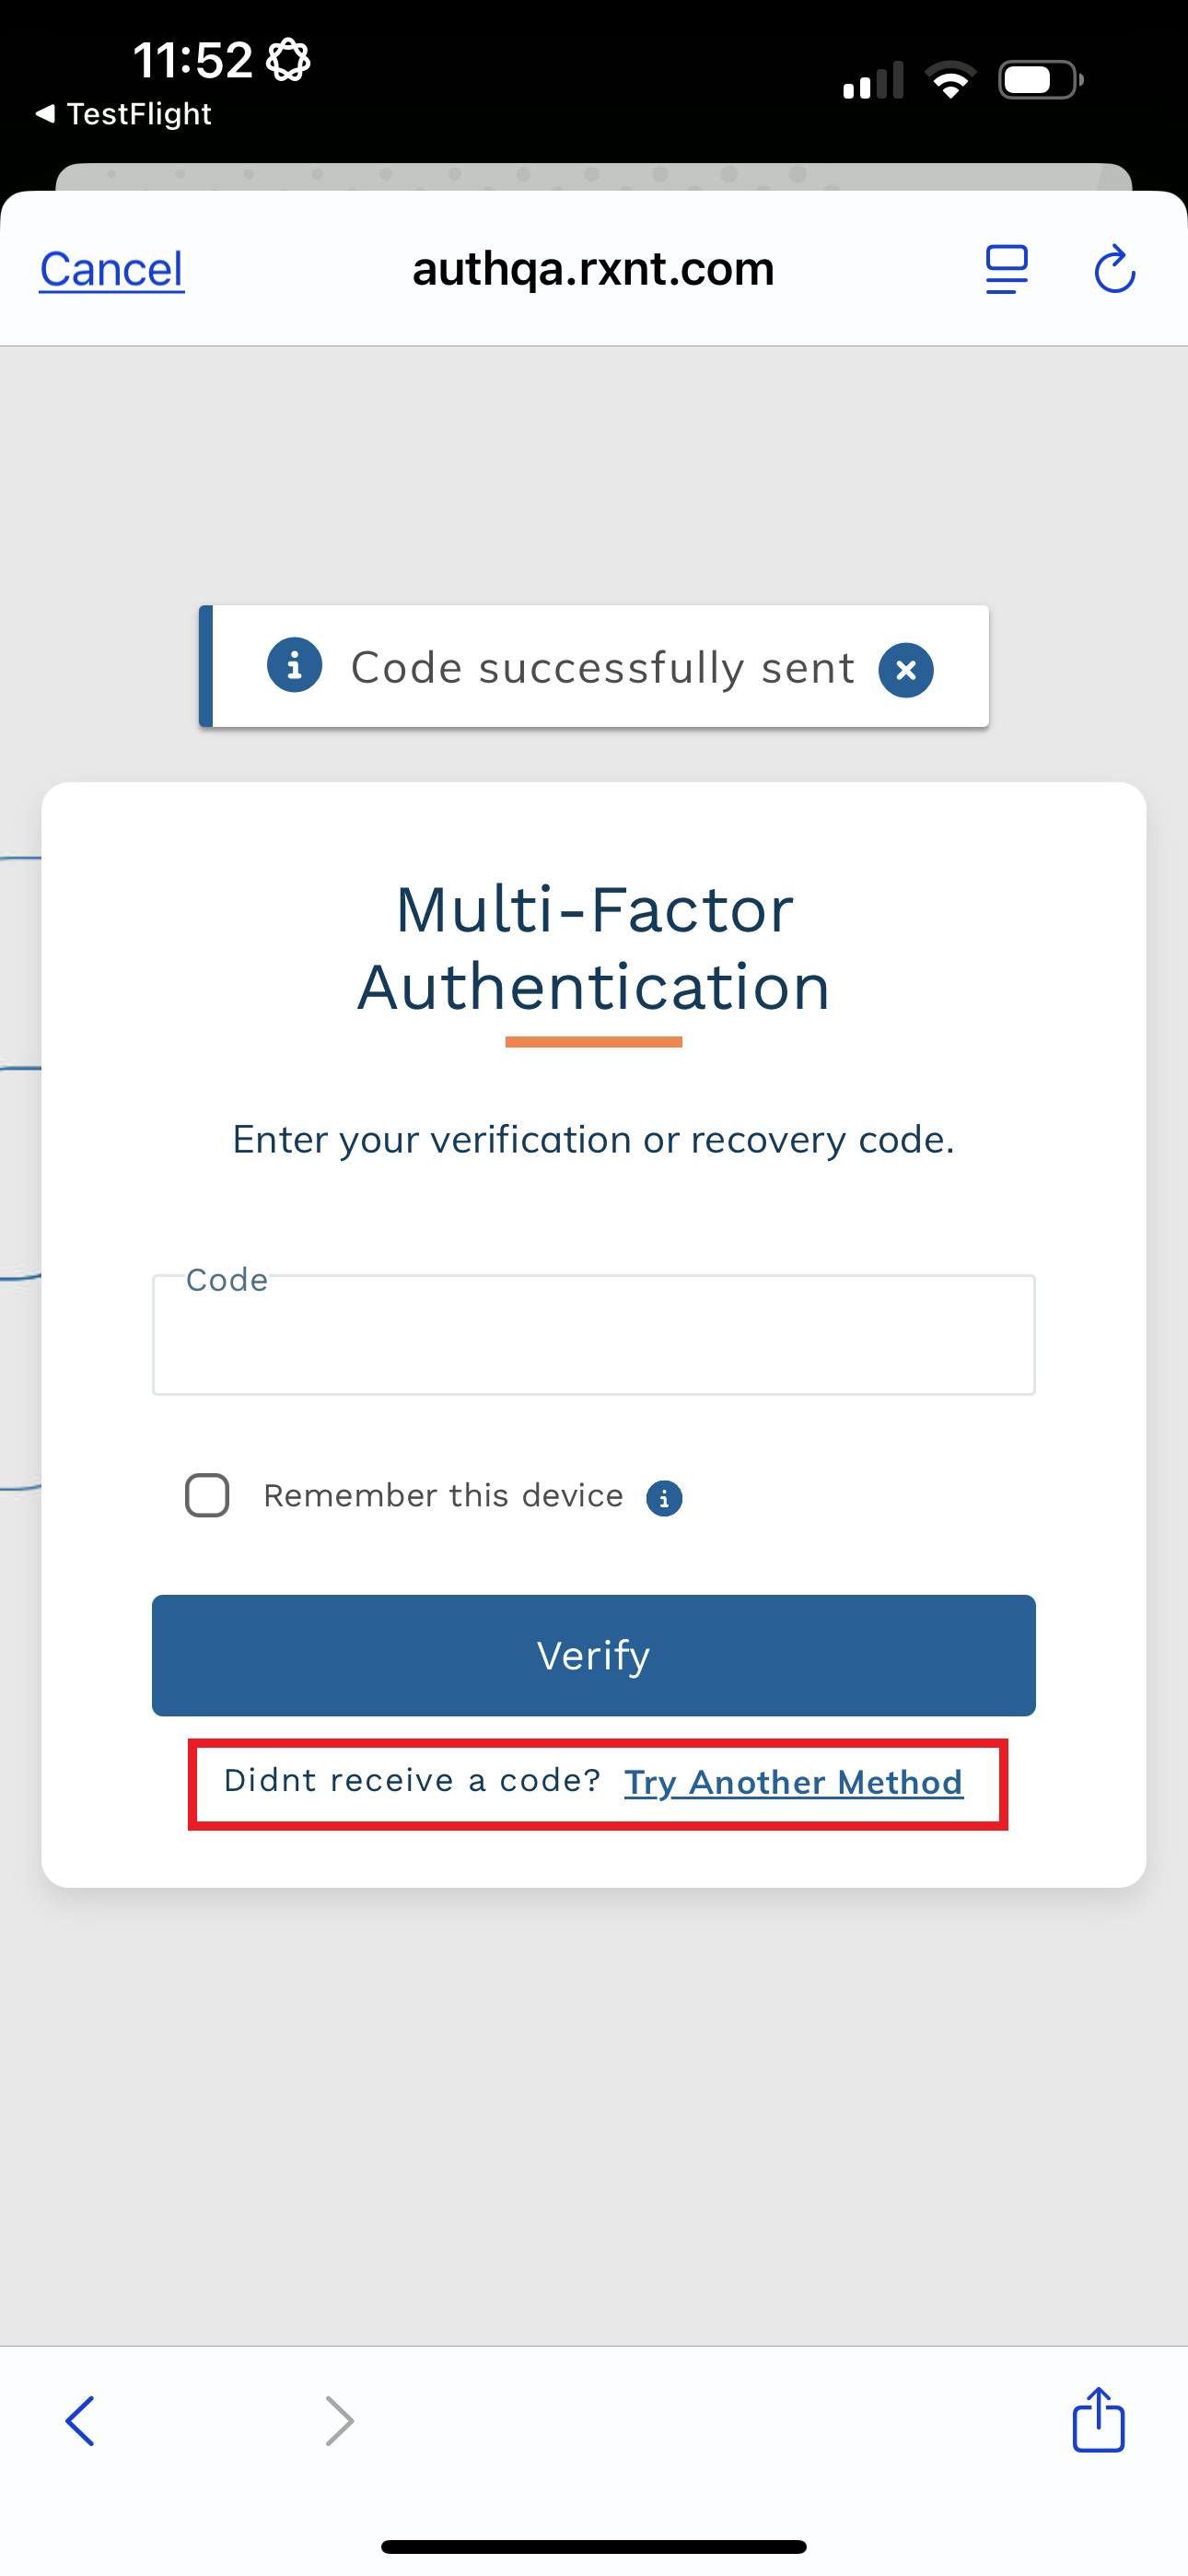Screen dimensions: 1188x2576
Task: Open the 'Try Another Method' link
Action: 793,1783
